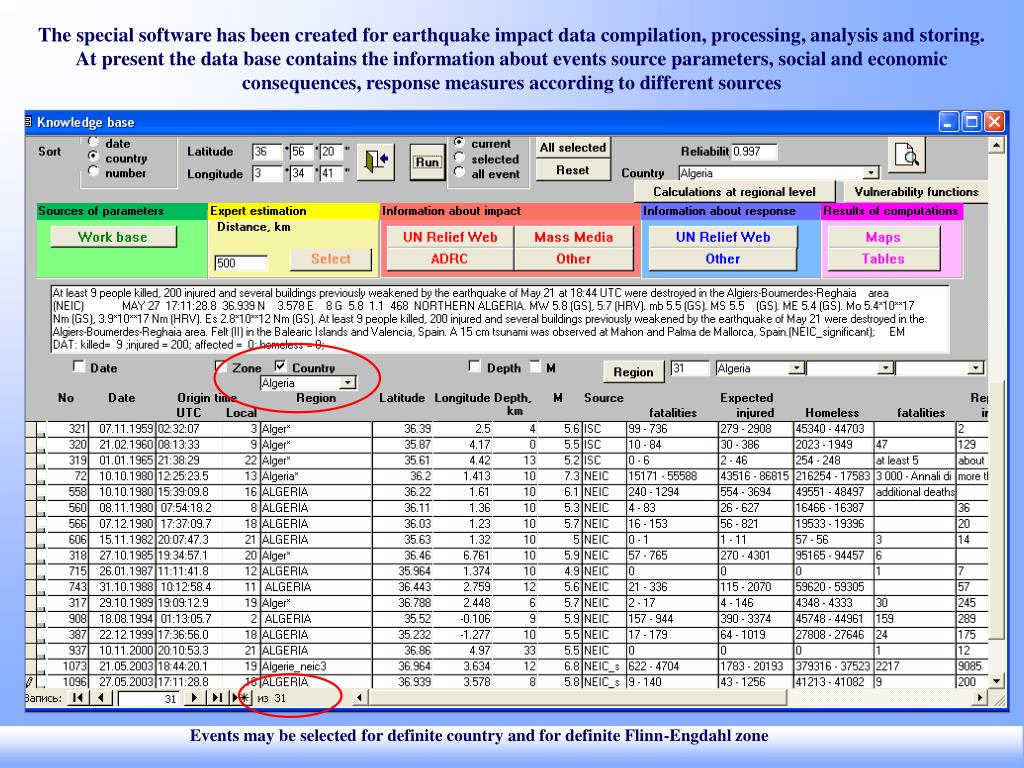Click Knowledge base title bar icon

click(29, 121)
